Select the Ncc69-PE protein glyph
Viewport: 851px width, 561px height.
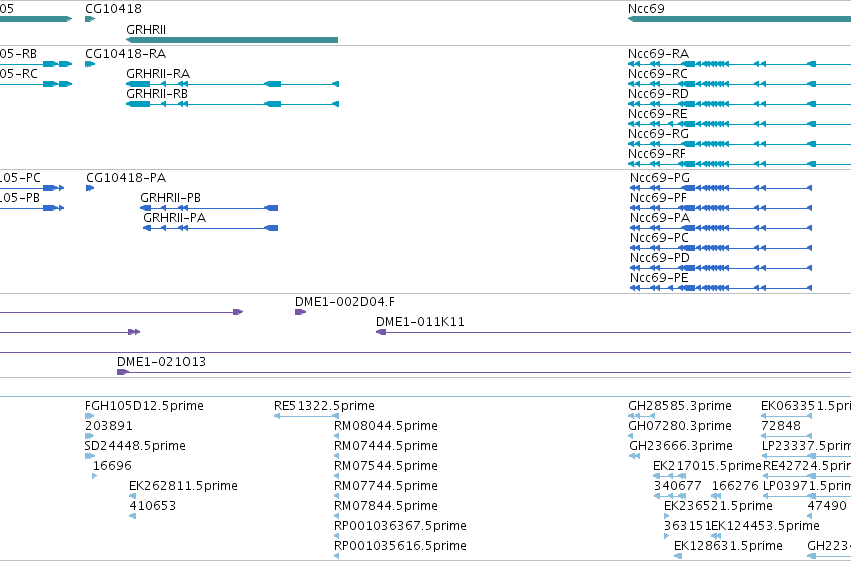click(x=721, y=288)
